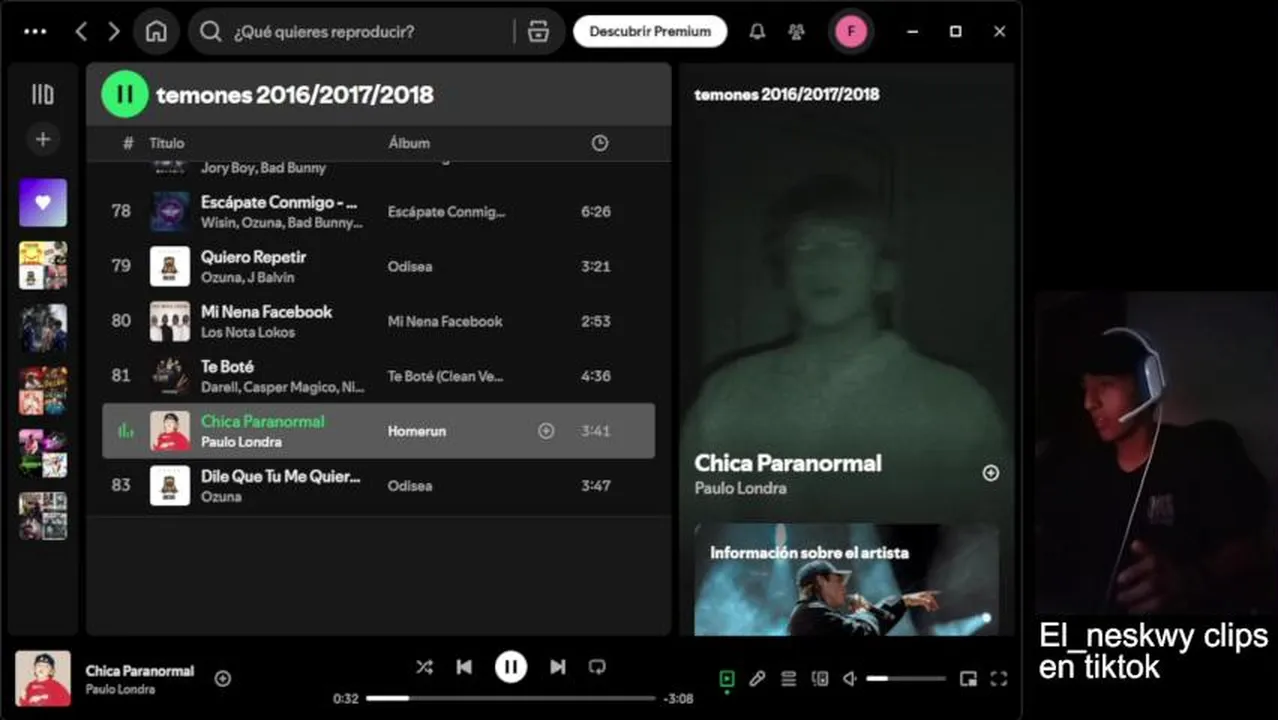This screenshot has width=1278, height=720.
Task: Open the Liked Songs heart playlist
Action: (x=43, y=202)
